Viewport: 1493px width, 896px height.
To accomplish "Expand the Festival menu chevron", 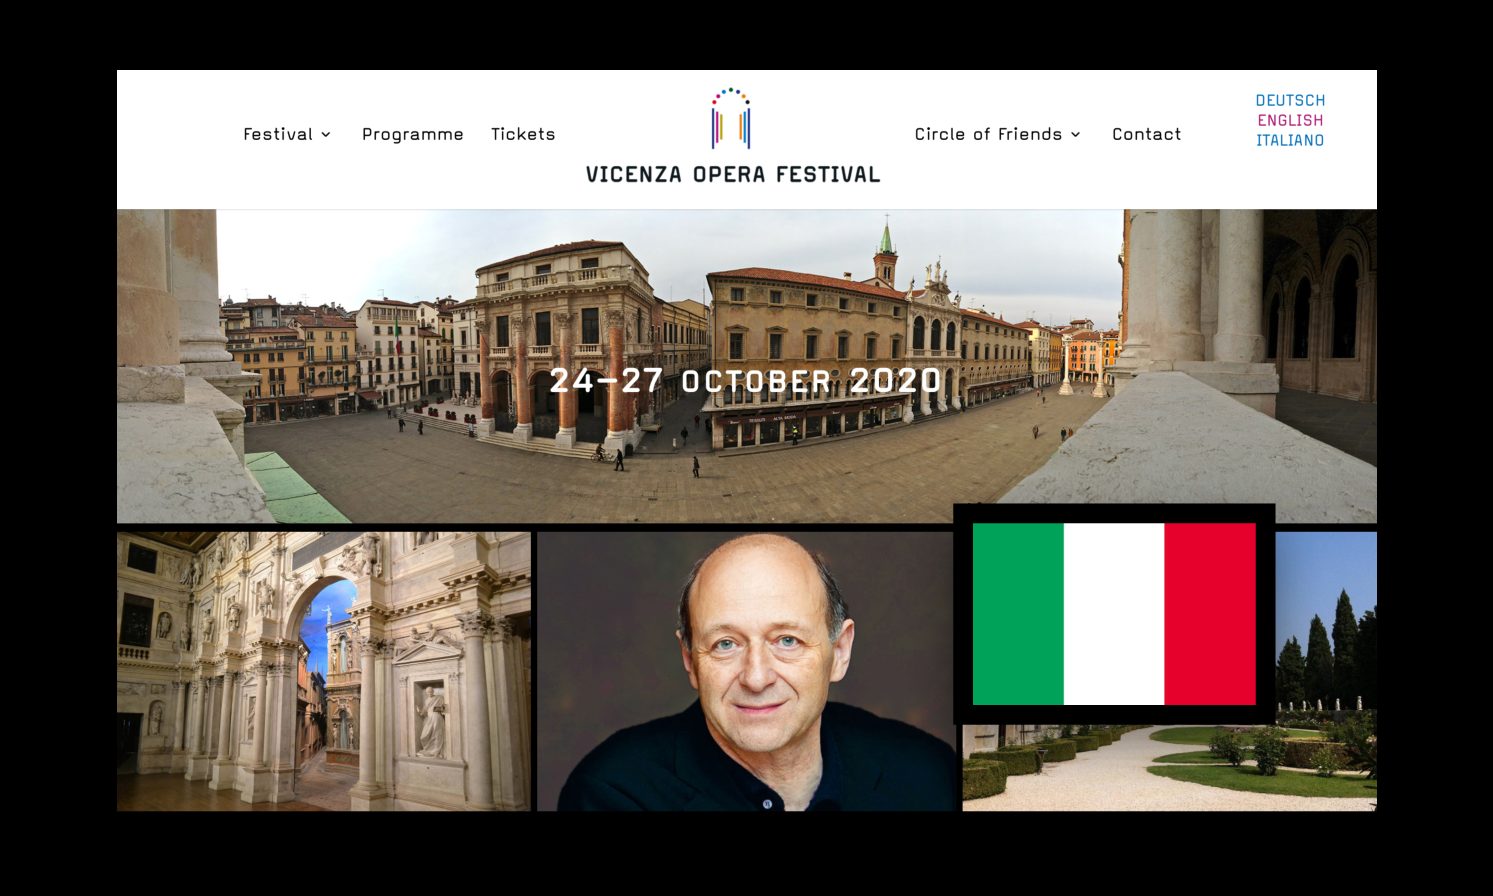I will click(326, 135).
